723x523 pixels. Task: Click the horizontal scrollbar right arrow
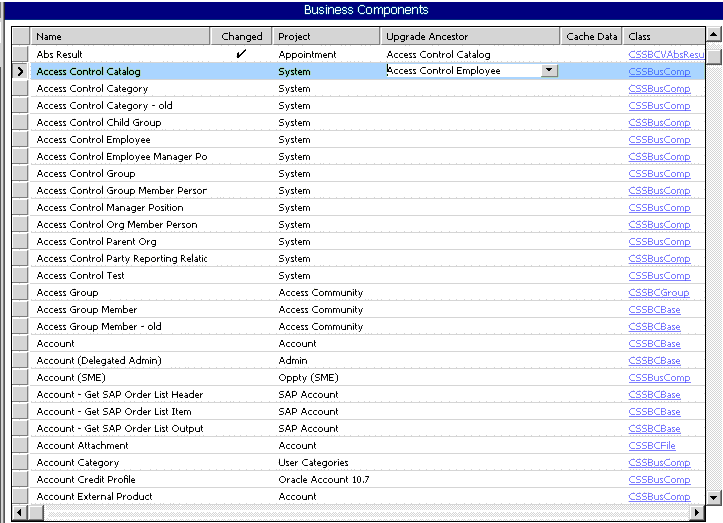(697, 512)
